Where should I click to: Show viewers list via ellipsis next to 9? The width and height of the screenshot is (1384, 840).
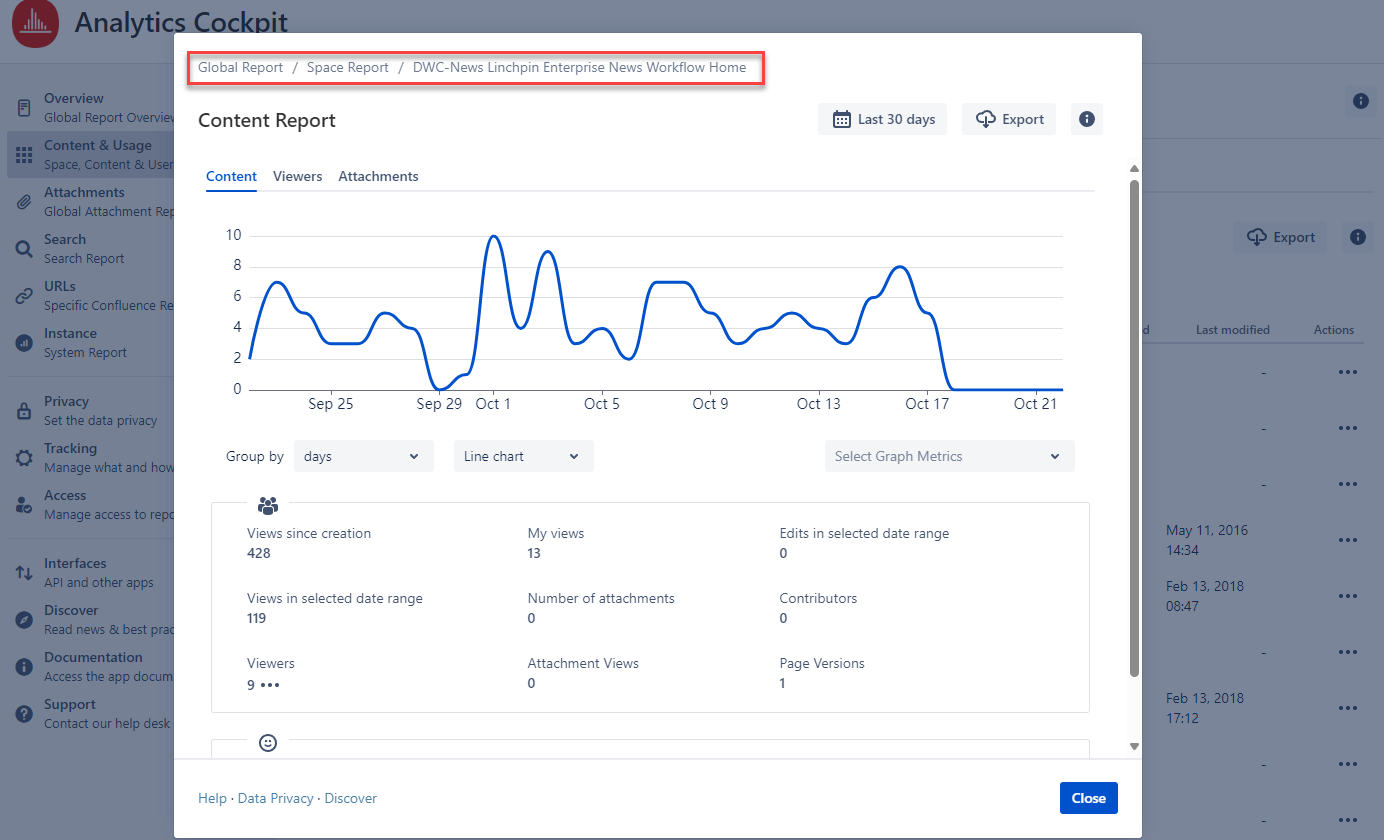[270, 686]
